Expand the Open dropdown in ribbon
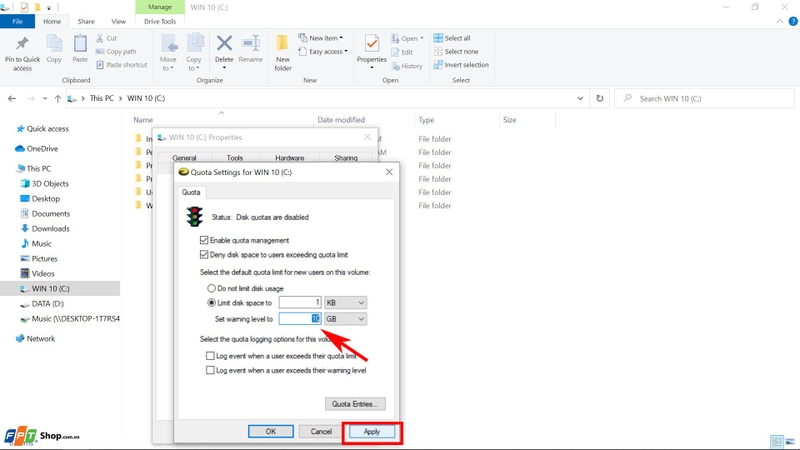The width and height of the screenshot is (800, 450). tap(421, 38)
